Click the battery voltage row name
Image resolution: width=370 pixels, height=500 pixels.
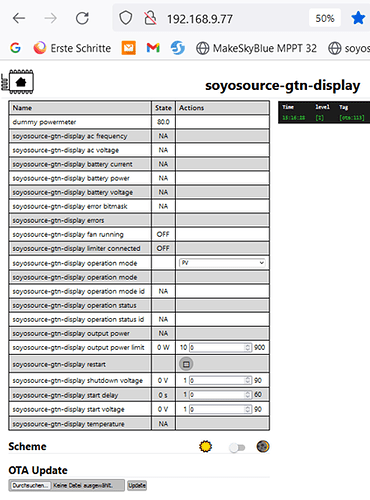point(73,192)
